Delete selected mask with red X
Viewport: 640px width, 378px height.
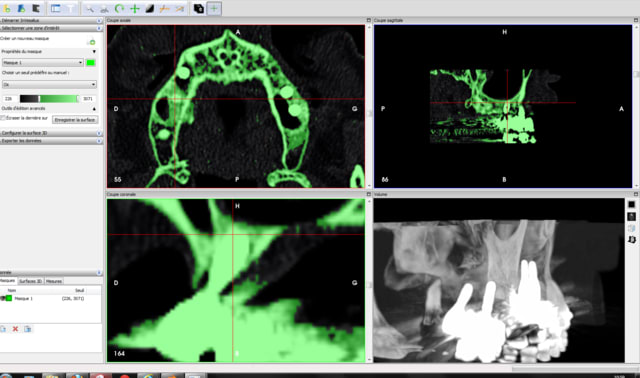click(16, 329)
